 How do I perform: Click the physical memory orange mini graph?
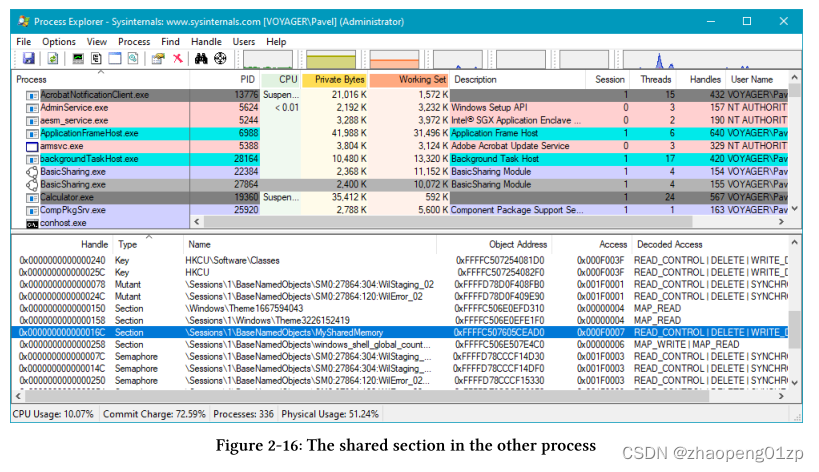coord(394,60)
